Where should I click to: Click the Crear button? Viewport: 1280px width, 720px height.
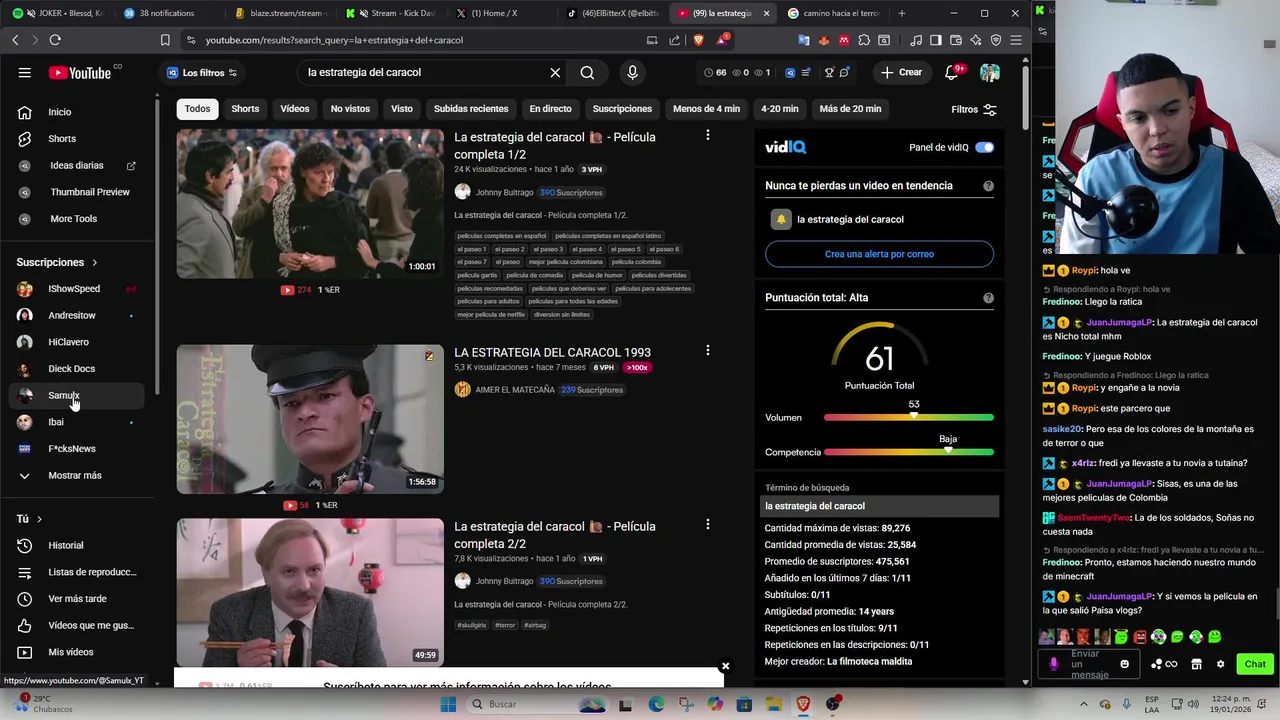coord(900,72)
